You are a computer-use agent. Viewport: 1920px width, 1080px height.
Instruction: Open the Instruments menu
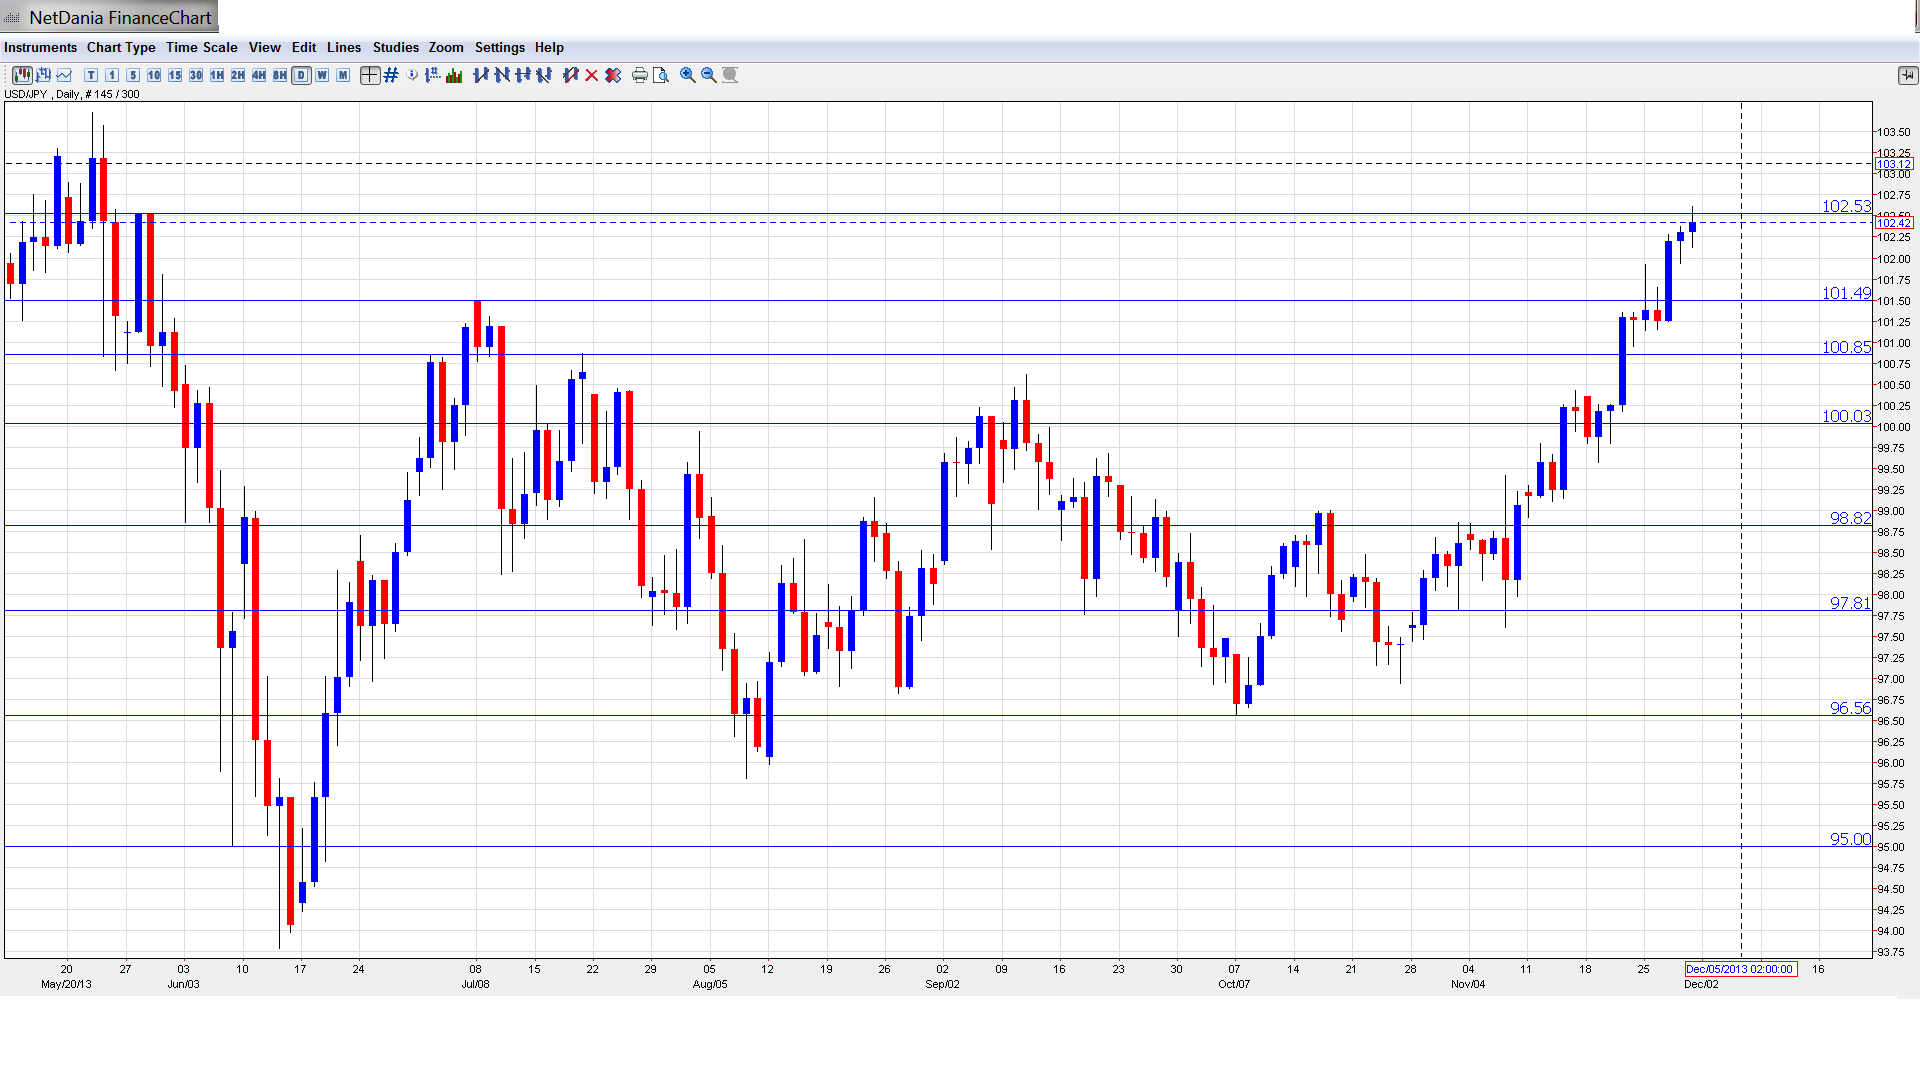[x=40, y=47]
